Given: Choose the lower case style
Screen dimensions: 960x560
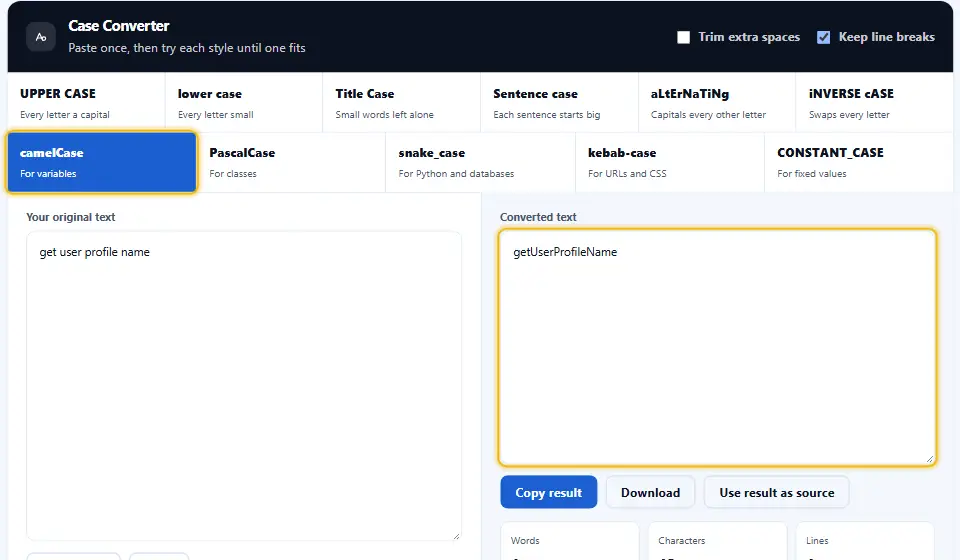Looking at the screenshot, I should tap(244, 103).
